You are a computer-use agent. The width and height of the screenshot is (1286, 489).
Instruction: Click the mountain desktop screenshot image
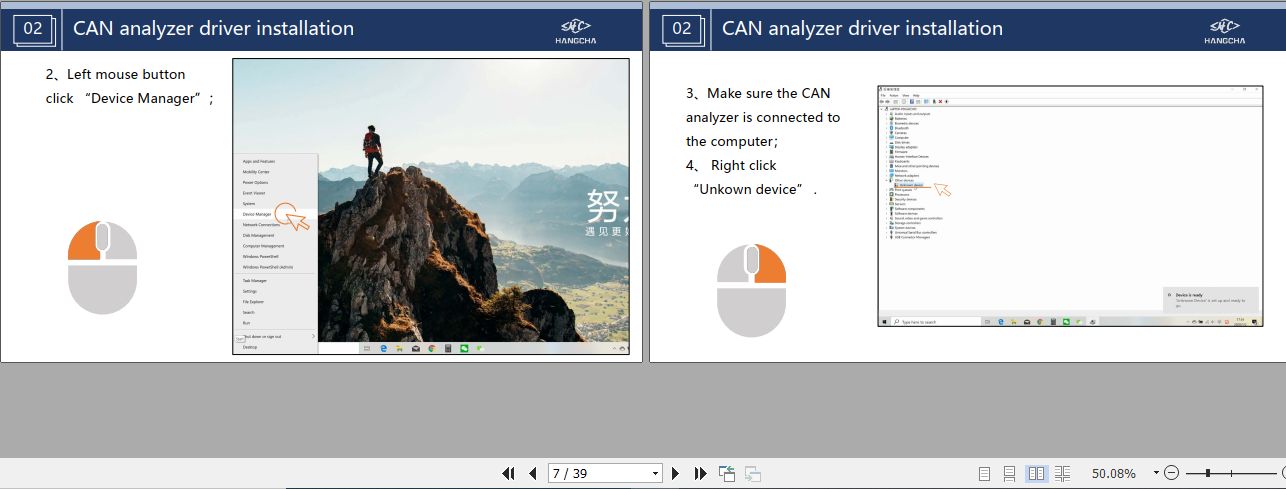[431, 206]
